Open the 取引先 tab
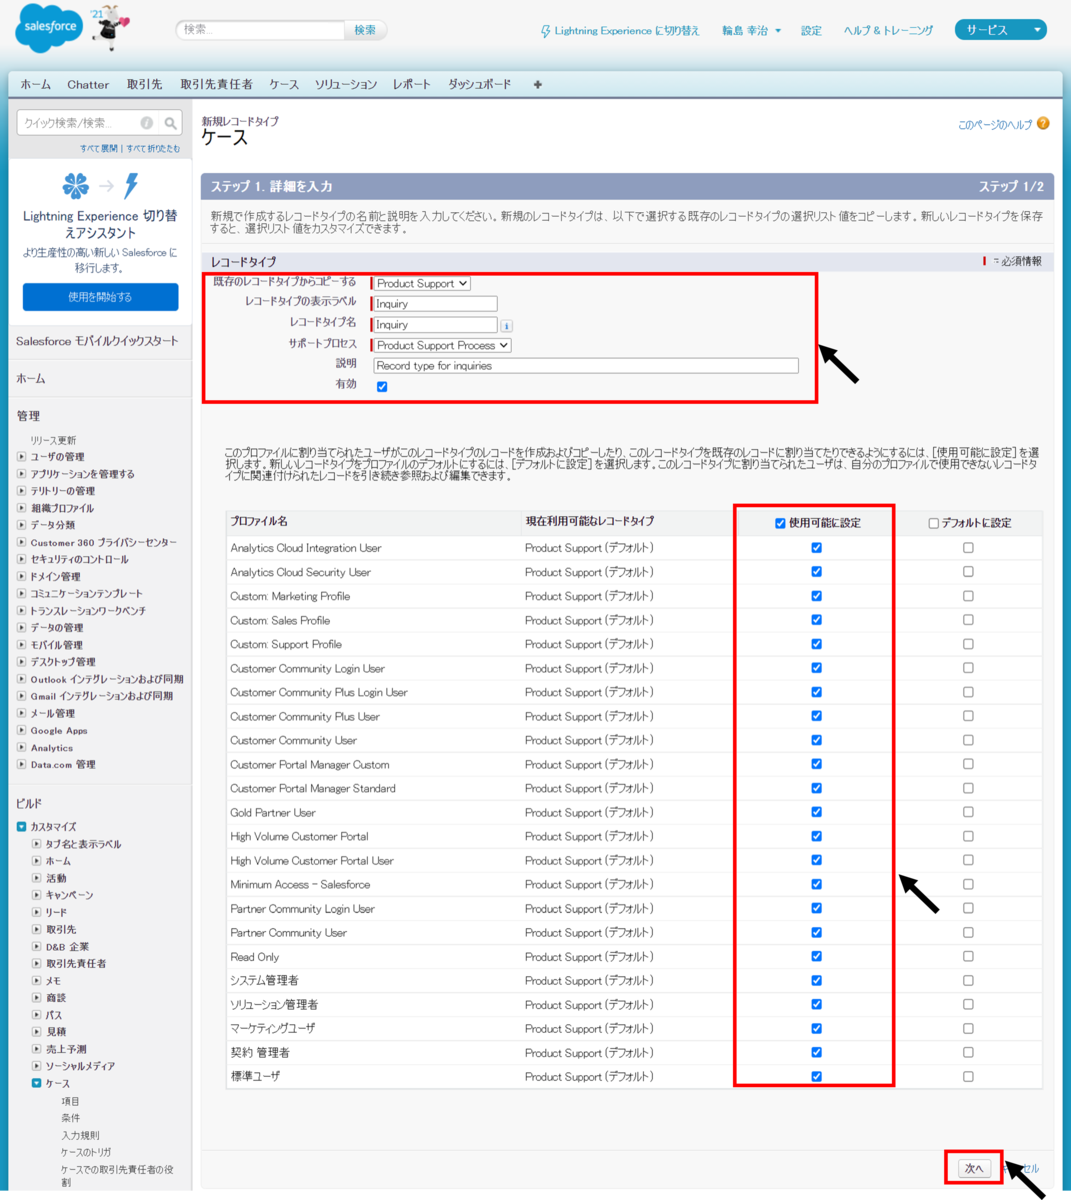Image resolution: width=1071 pixels, height=1200 pixels. coord(144,85)
